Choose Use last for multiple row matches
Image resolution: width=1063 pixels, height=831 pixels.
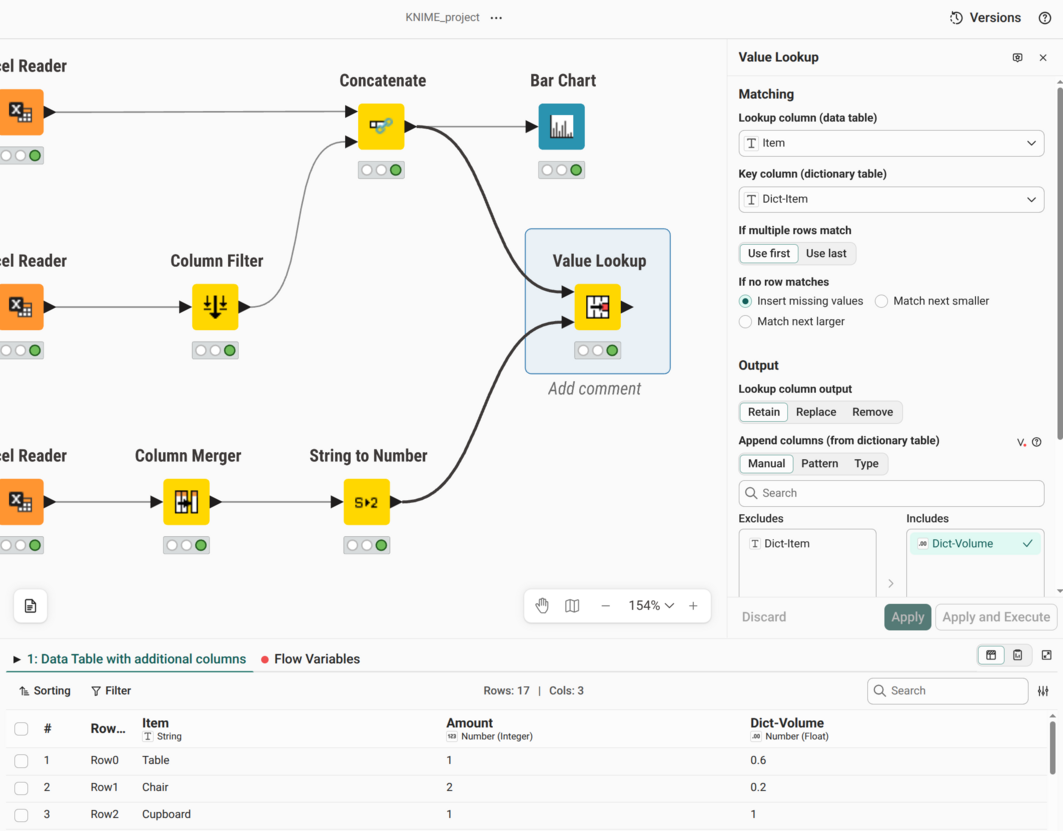pos(826,254)
